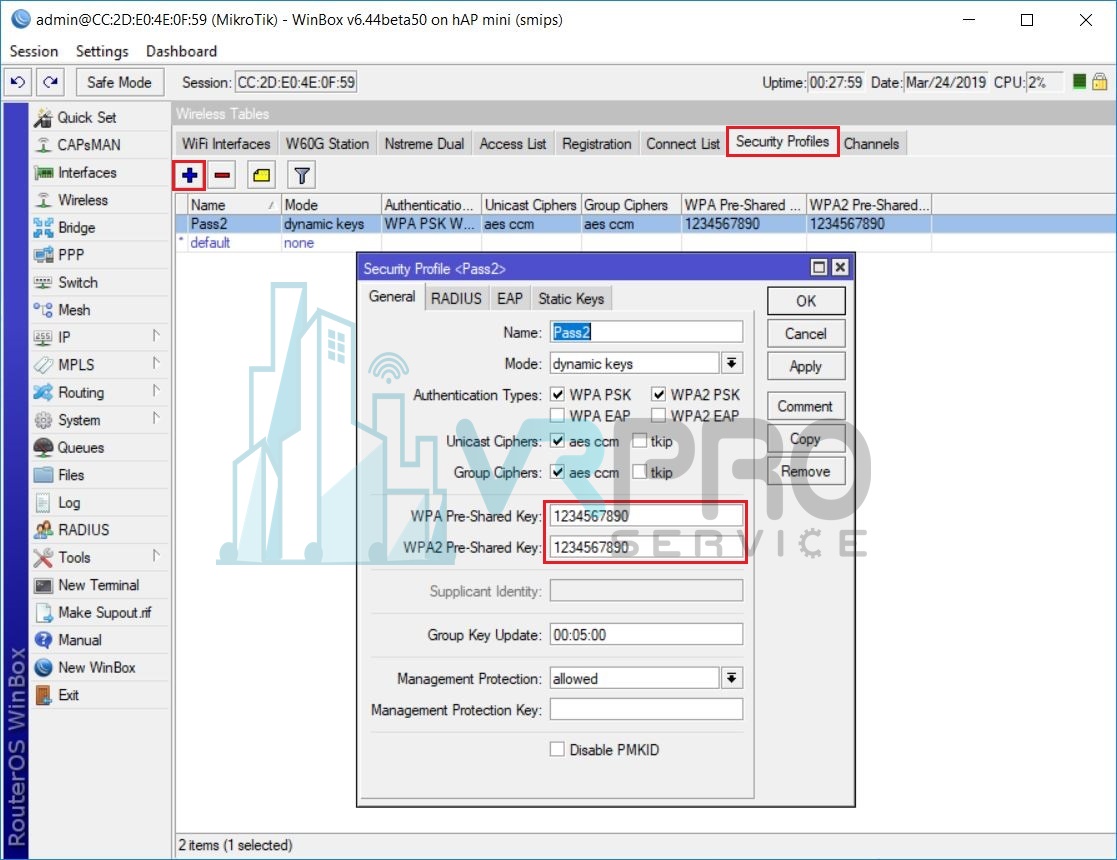The height and width of the screenshot is (860, 1117).
Task: Check the tkip Unicast Ciphers checkbox
Action: (639, 442)
